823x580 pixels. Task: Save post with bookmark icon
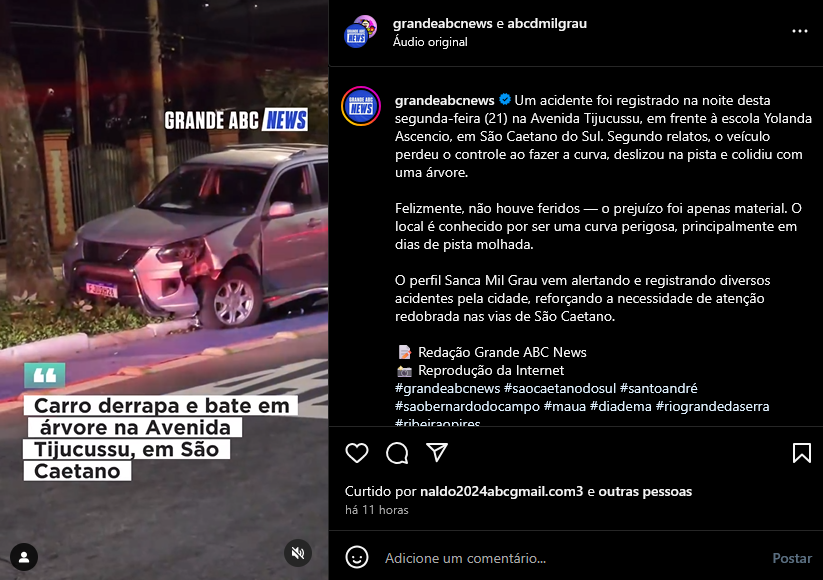(x=801, y=453)
